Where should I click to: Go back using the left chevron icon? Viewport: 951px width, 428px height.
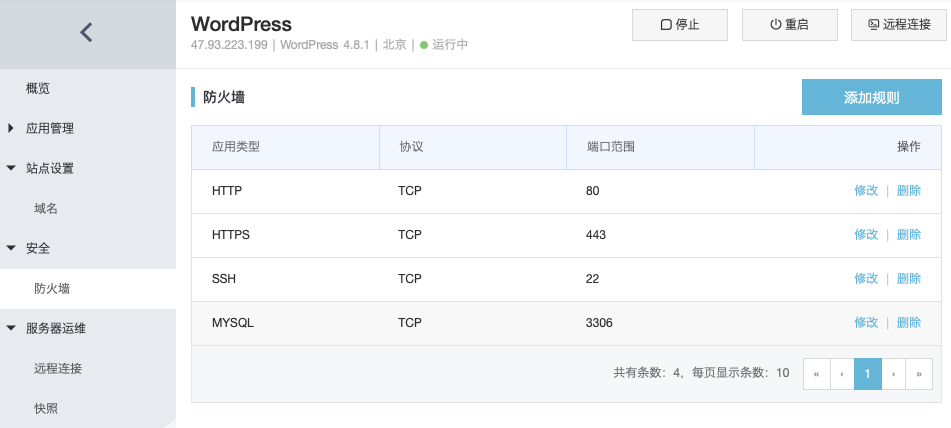(86, 32)
